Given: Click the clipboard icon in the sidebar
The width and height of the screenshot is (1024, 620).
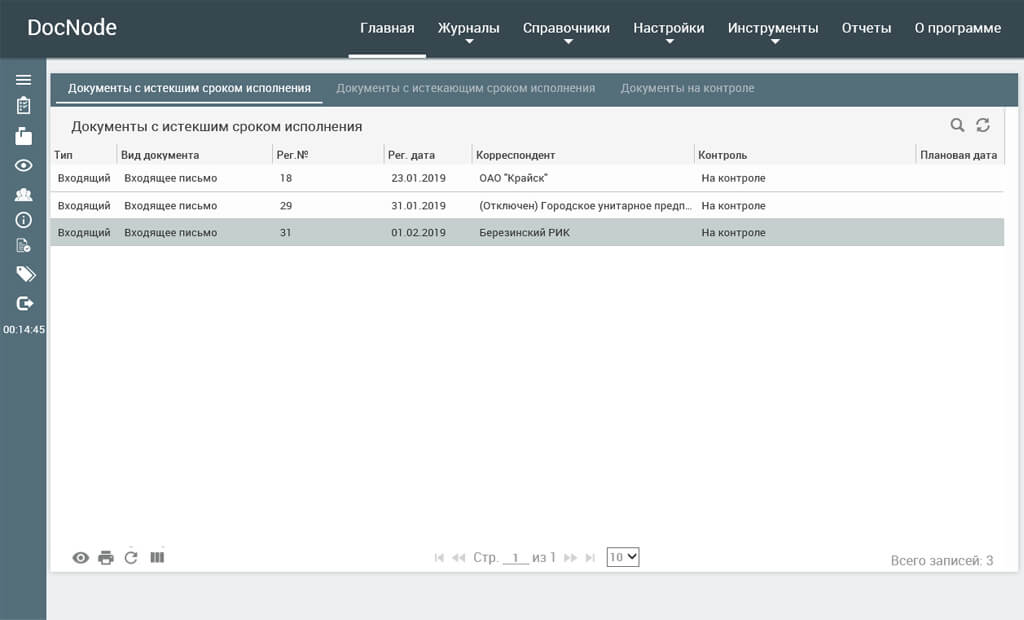Looking at the screenshot, I should (24, 106).
